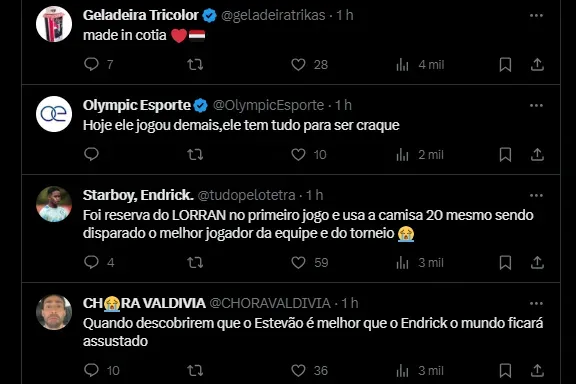The image size is (576, 384).
Task: View analytics of Starboy, Endrick. tweet
Action: pyautogui.click(x=403, y=262)
